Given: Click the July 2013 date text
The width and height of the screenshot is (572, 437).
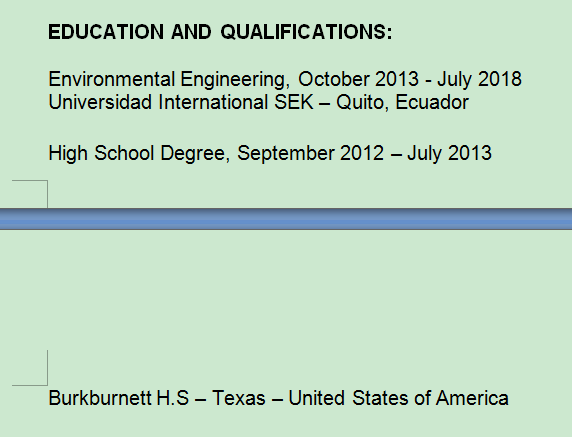Looking at the screenshot, I should point(449,153).
